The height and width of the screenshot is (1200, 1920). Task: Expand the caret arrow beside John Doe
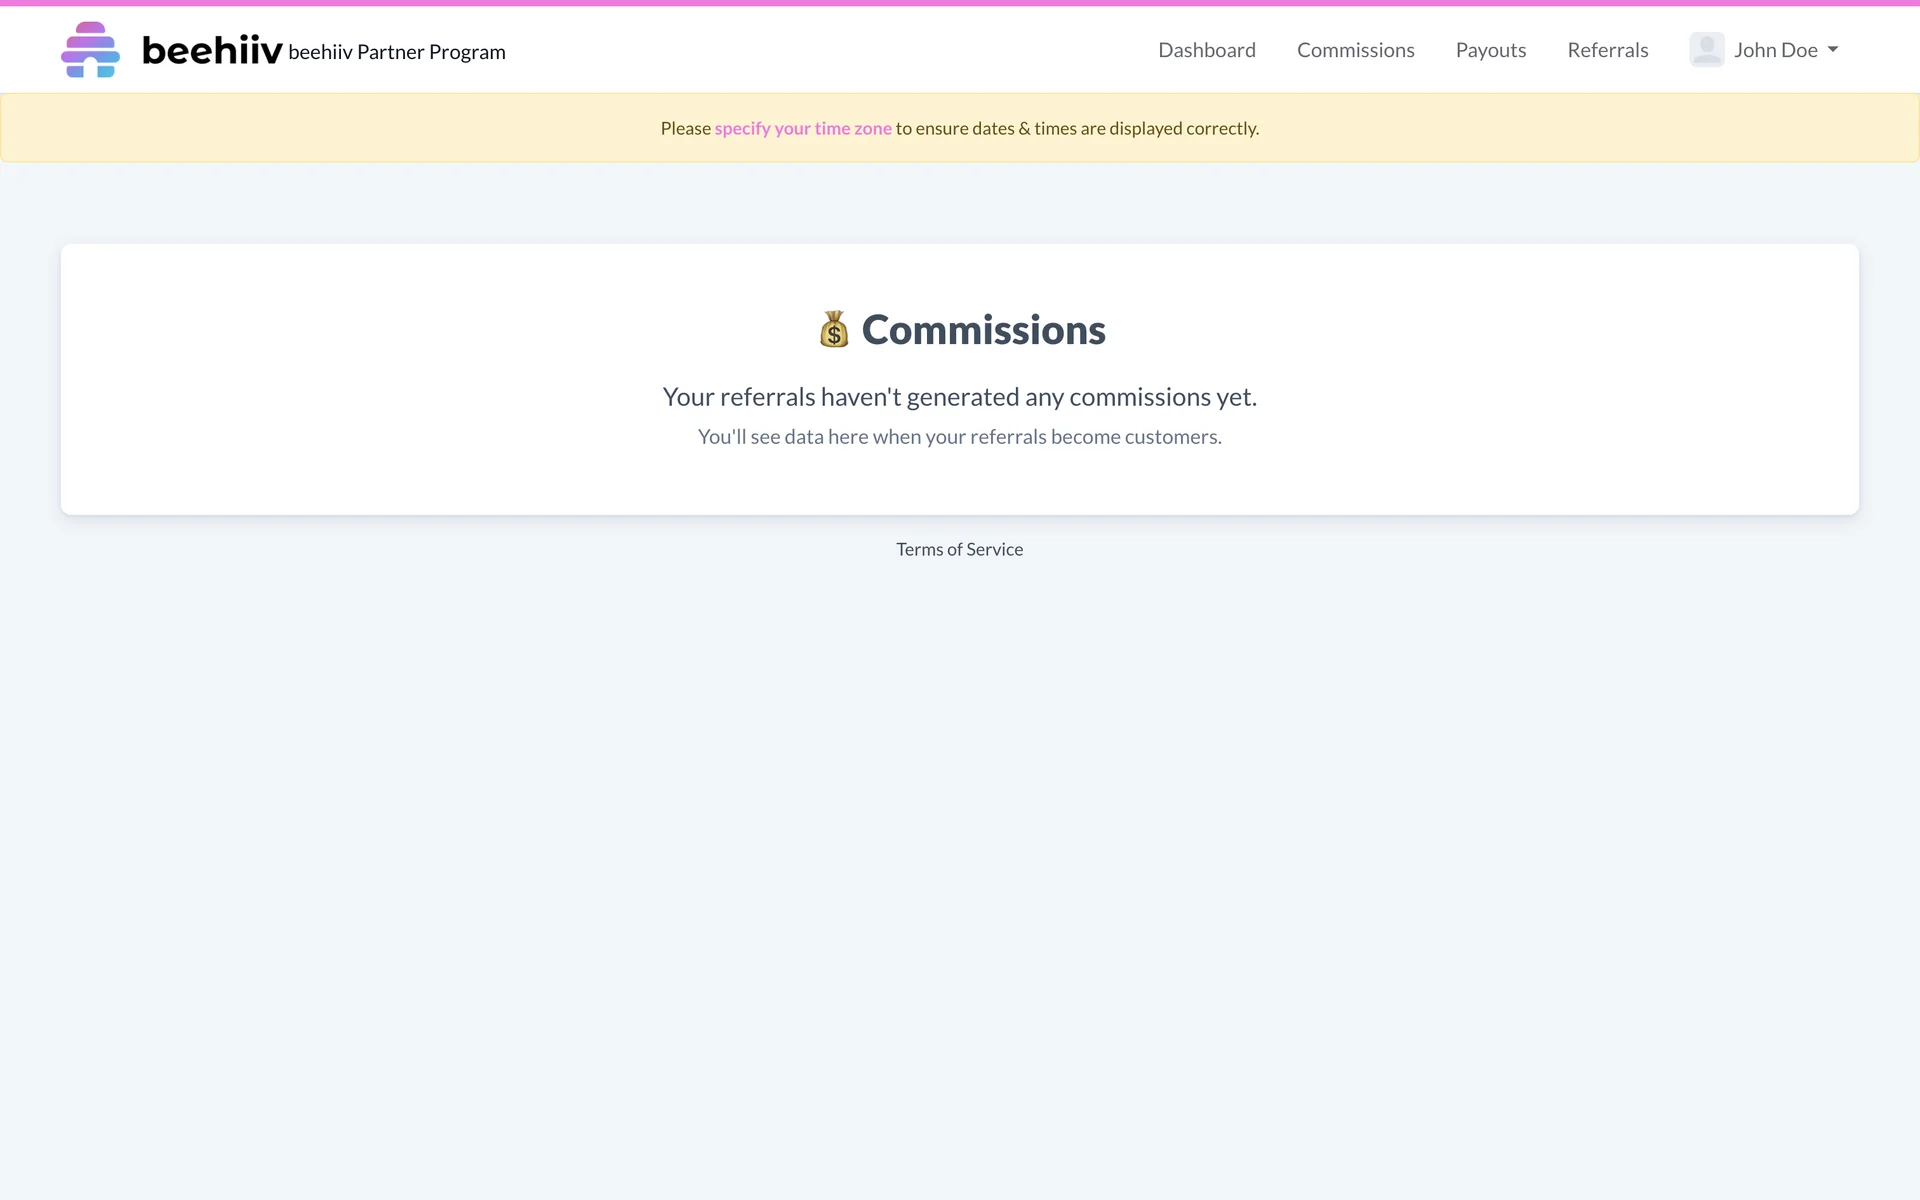[1833, 50]
